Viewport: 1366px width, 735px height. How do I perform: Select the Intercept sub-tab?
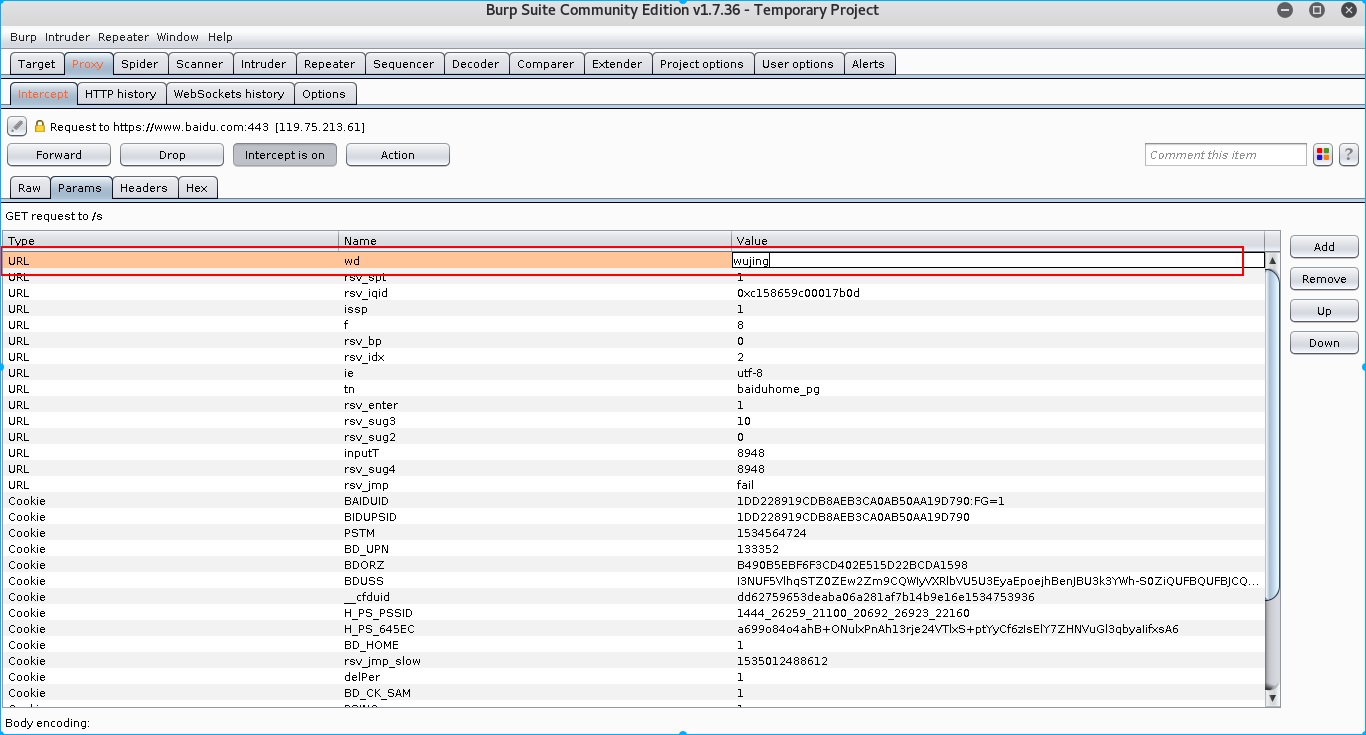[44, 94]
